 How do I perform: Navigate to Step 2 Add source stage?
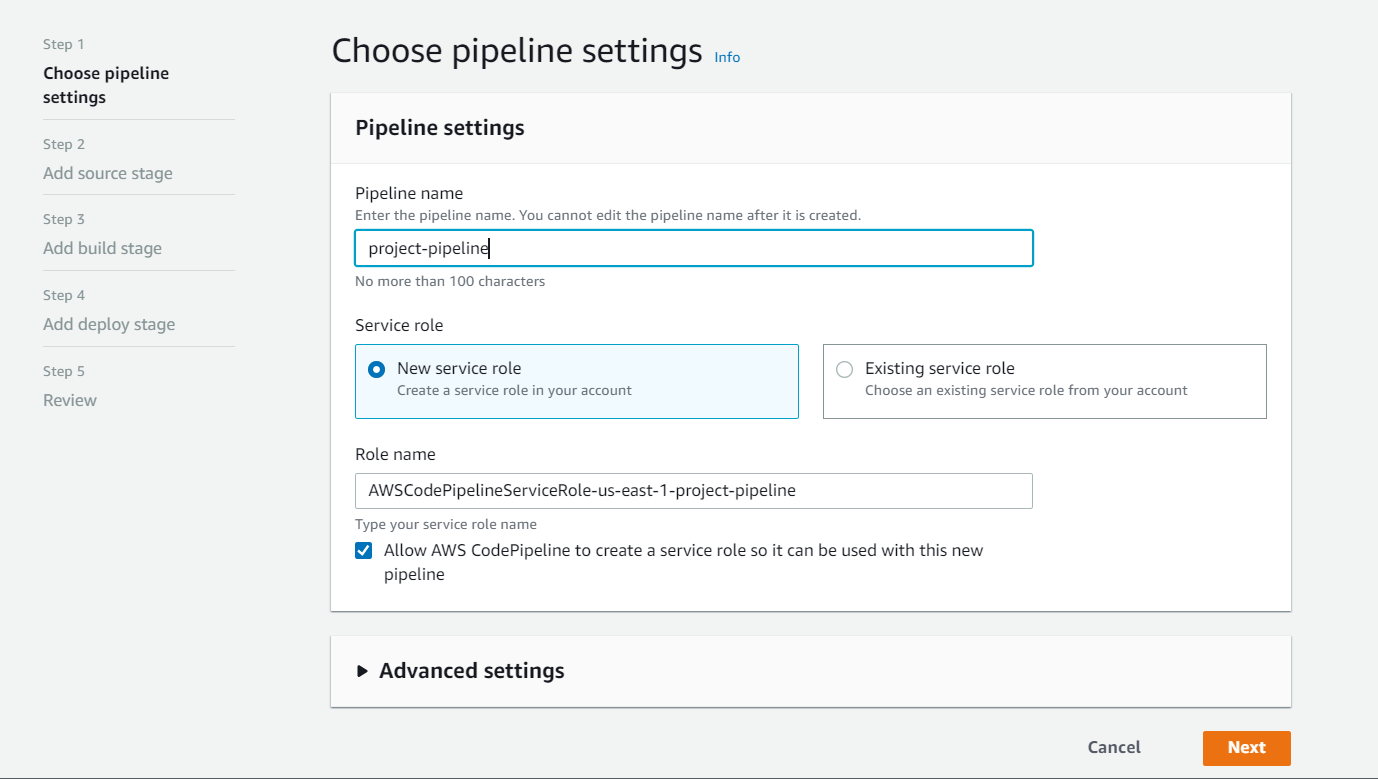[x=107, y=173]
